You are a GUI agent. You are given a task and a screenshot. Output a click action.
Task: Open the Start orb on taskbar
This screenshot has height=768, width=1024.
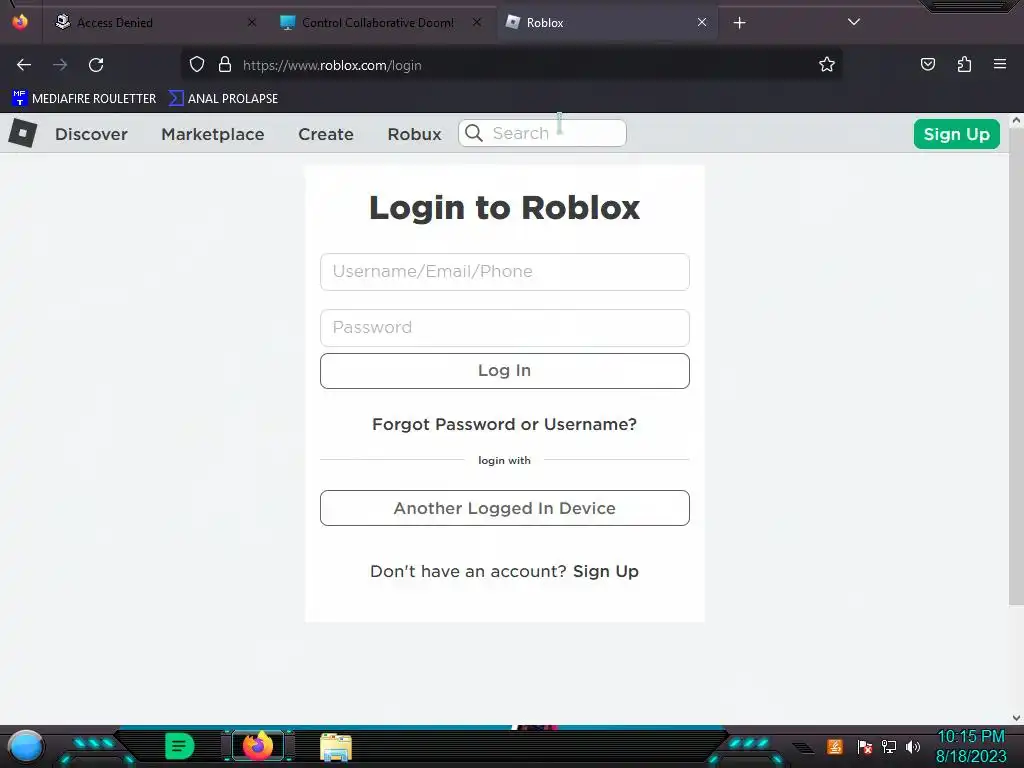pos(26,746)
